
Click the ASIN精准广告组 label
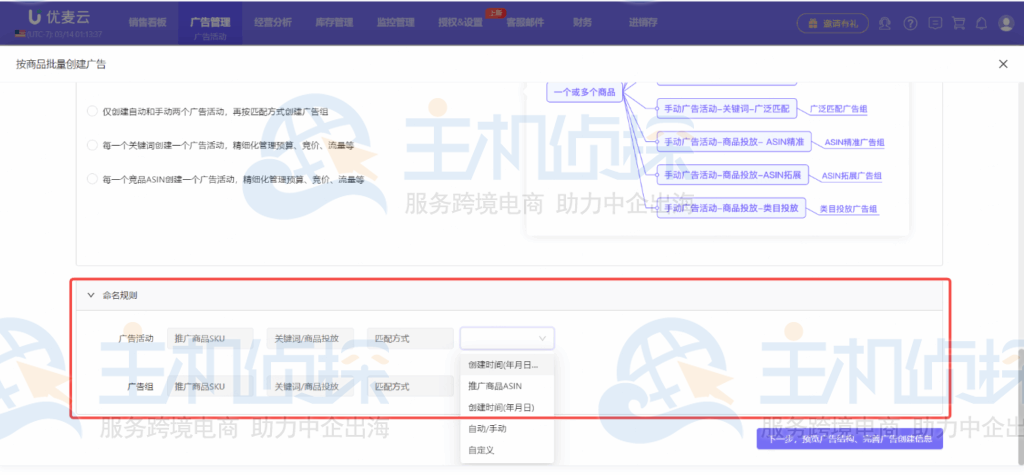click(x=854, y=142)
